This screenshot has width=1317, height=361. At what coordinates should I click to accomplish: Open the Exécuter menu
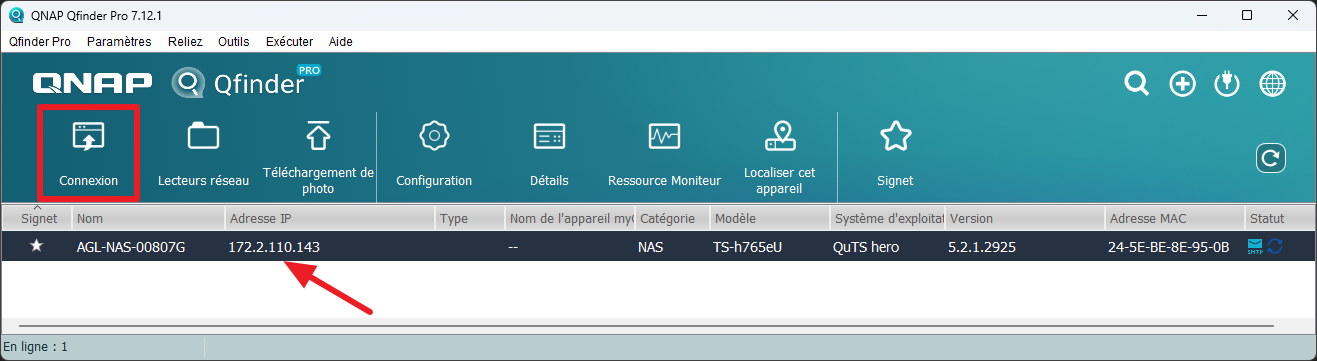pyautogui.click(x=290, y=41)
